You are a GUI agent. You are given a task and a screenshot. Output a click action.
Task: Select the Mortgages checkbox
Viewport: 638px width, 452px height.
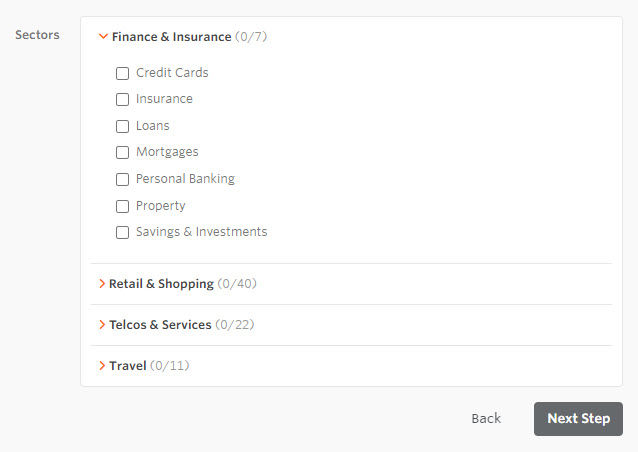tap(123, 152)
